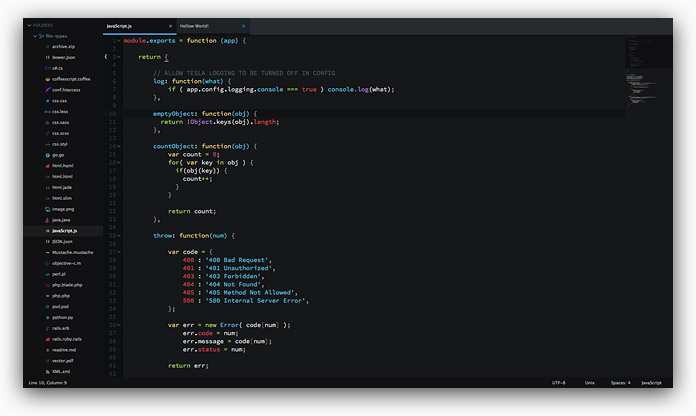Click the css.scss file icon
This screenshot has width=696, height=416.
tap(47, 133)
